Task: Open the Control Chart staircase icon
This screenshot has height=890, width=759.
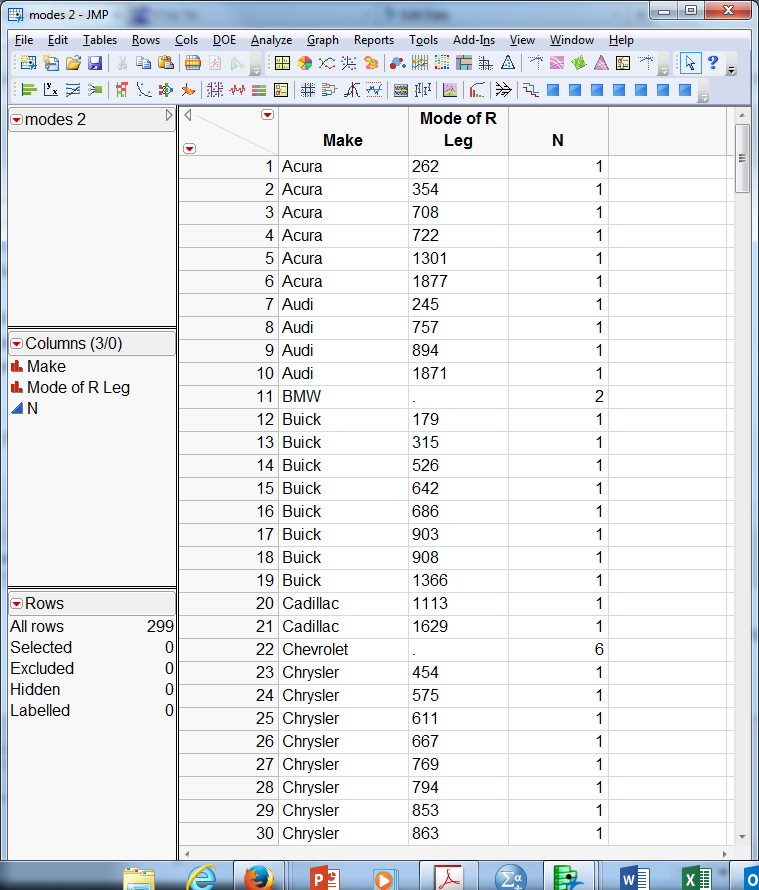Action: pyautogui.click(x=530, y=90)
